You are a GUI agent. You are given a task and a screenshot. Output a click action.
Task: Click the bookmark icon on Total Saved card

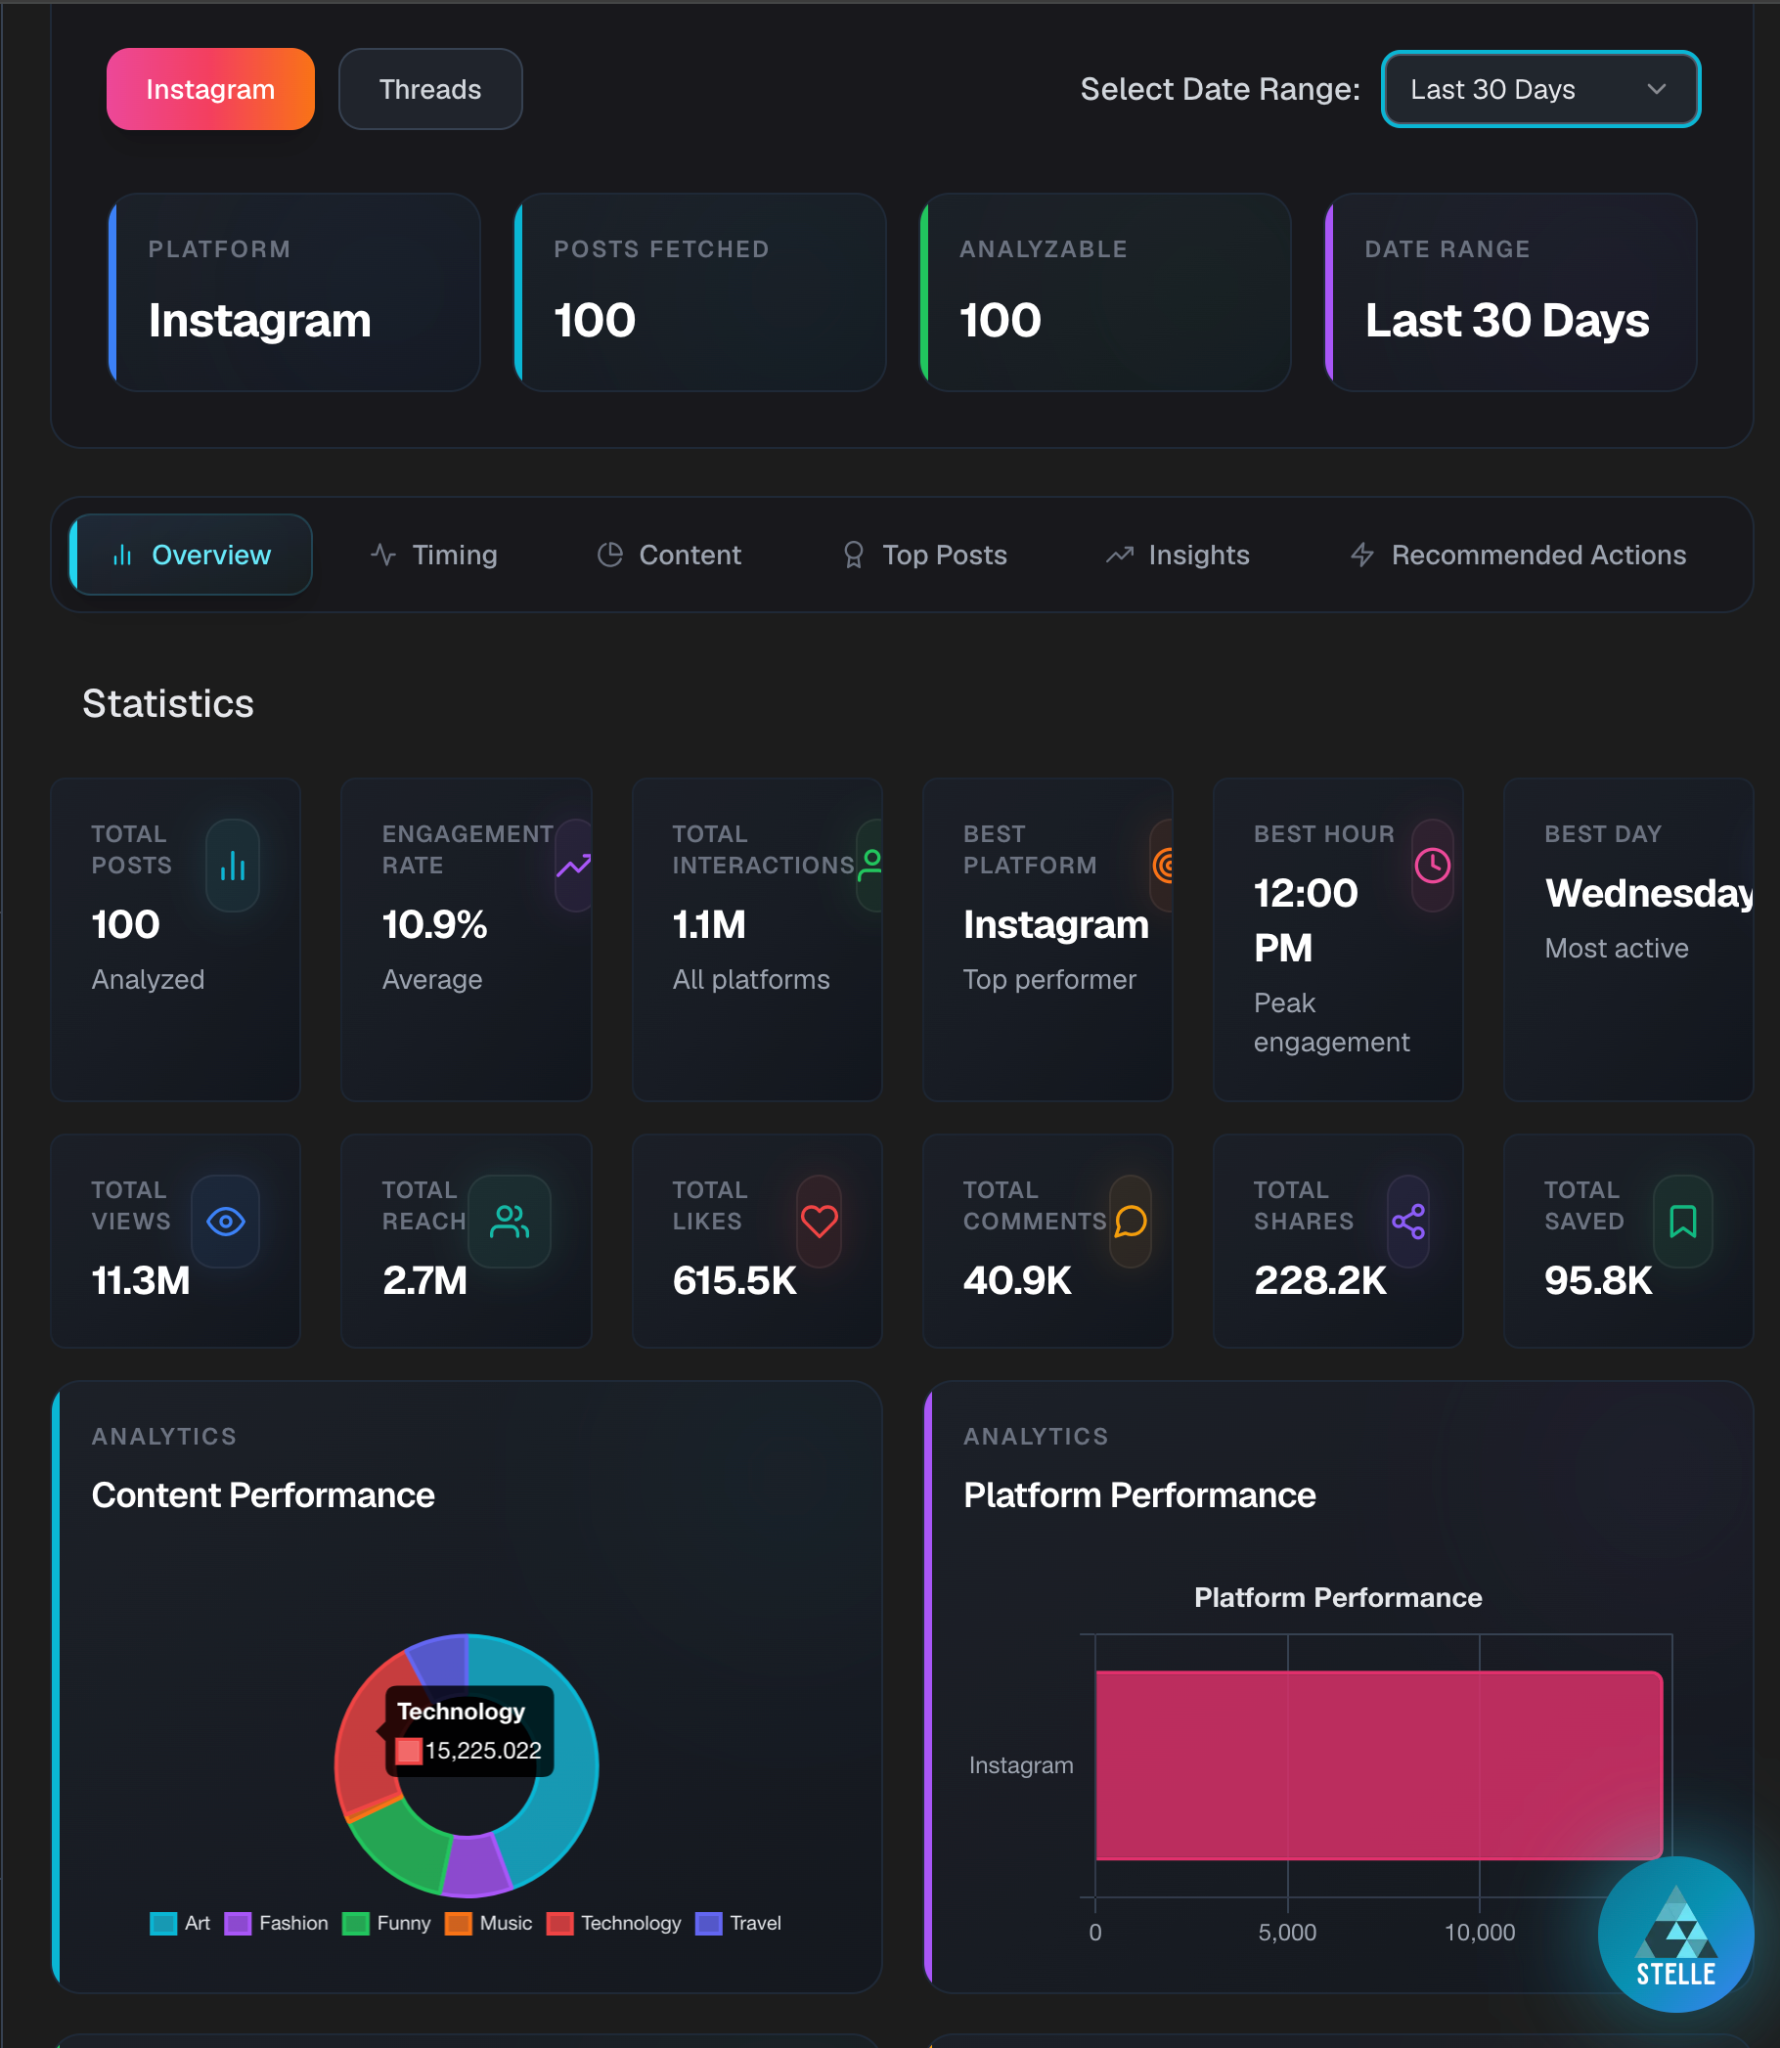(x=1683, y=1222)
